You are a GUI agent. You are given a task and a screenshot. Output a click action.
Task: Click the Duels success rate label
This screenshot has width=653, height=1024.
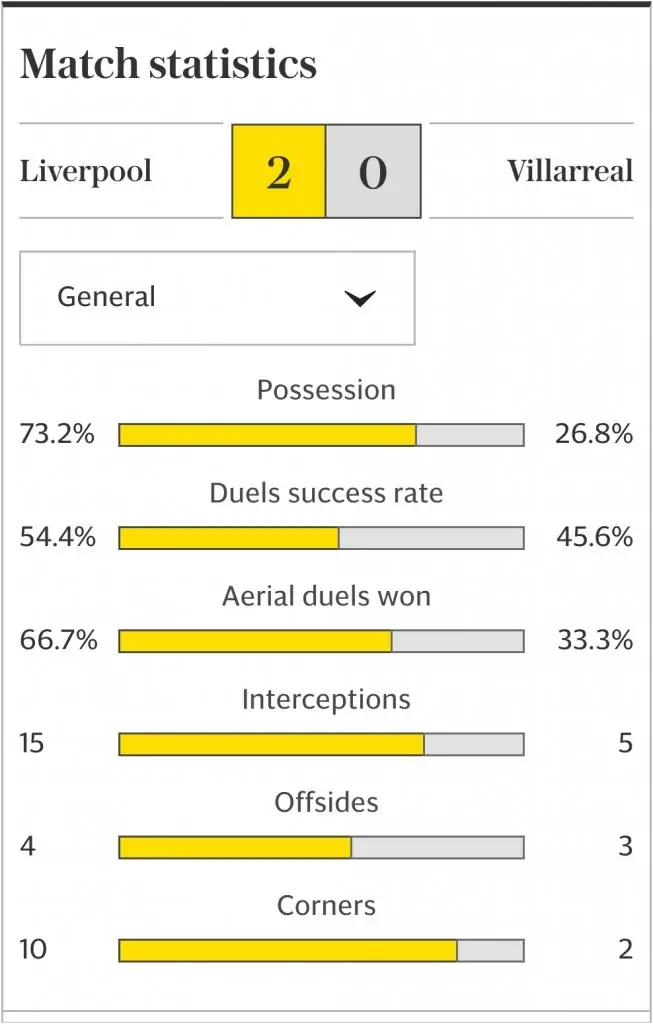326,493
